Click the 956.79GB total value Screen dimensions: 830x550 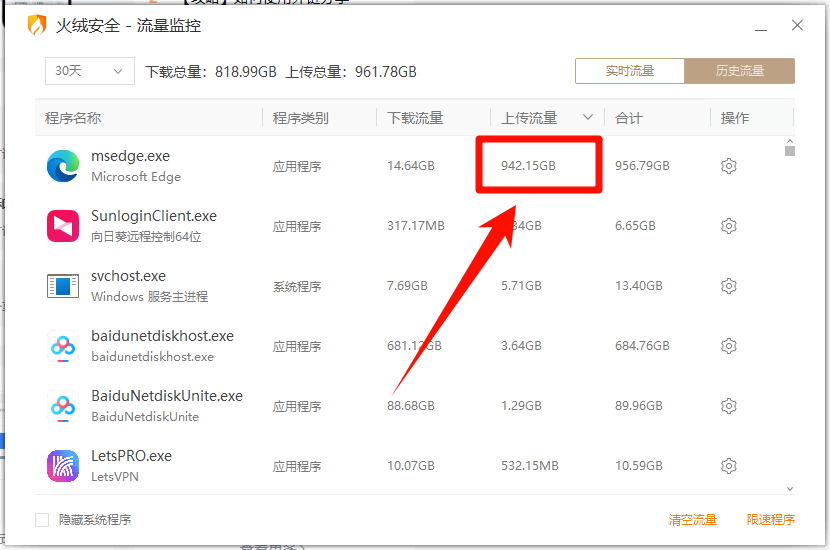tap(642, 166)
